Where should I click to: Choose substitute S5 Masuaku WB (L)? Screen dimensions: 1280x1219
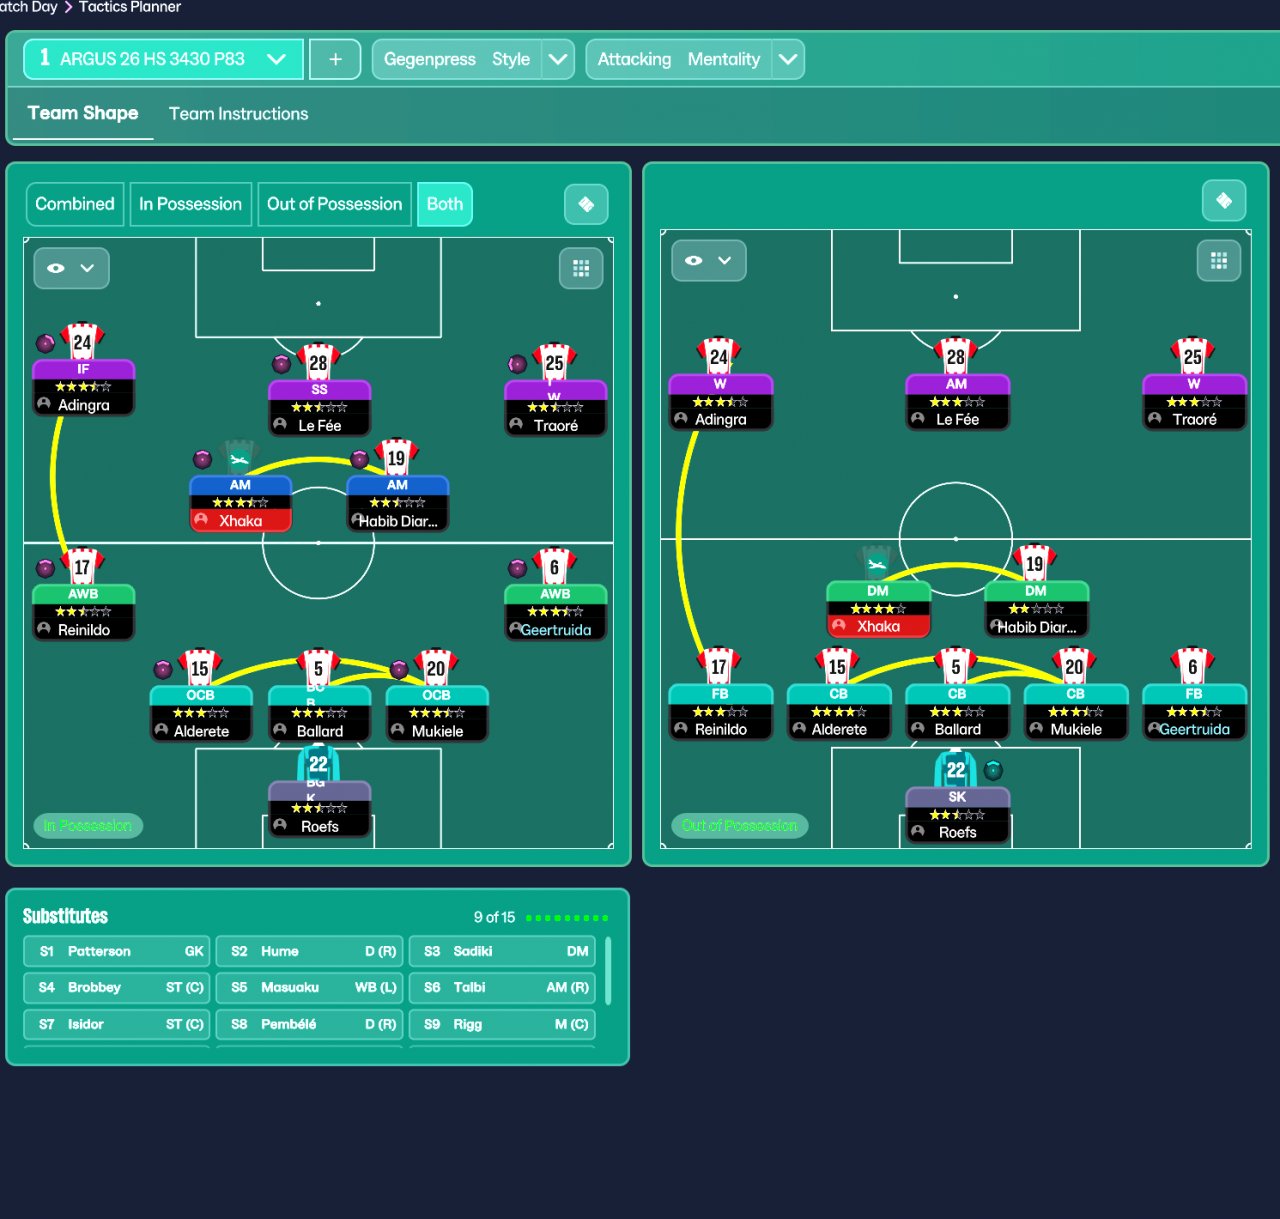pos(310,987)
